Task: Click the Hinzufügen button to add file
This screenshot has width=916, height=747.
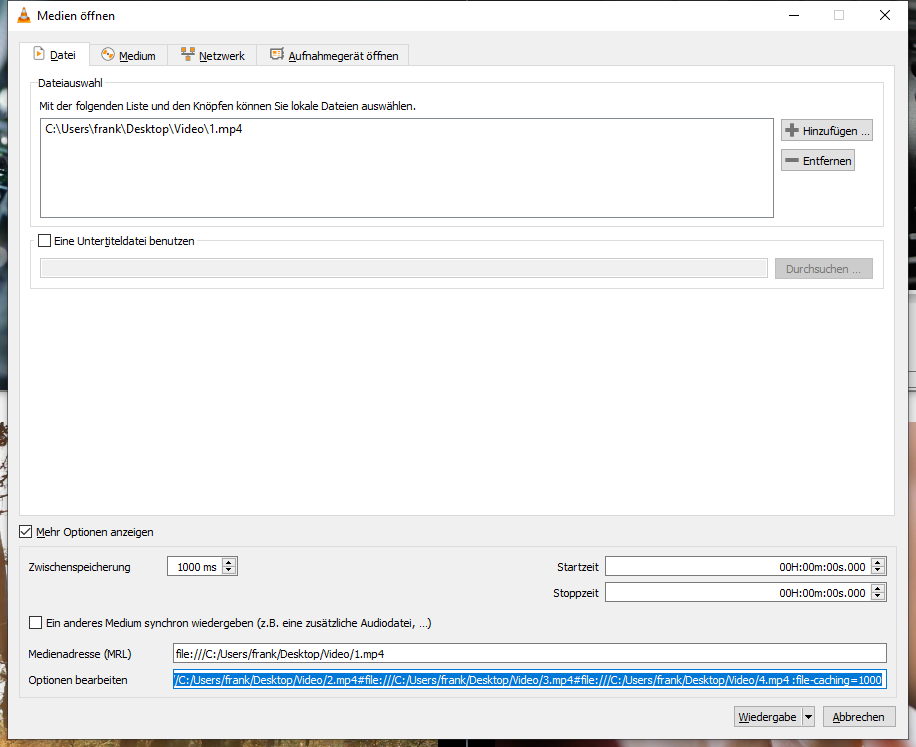Action: pos(827,131)
